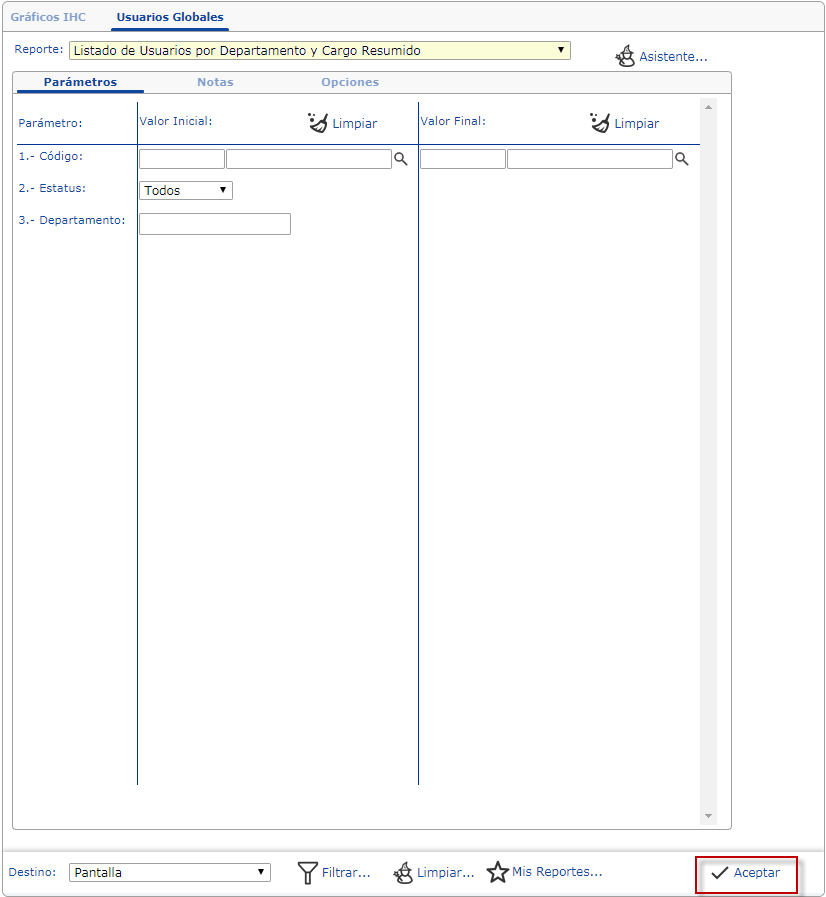This screenshot has height=897, width=826.
Task: Select the Usuarios Globales tab
Action: click(x=170, y=17)
